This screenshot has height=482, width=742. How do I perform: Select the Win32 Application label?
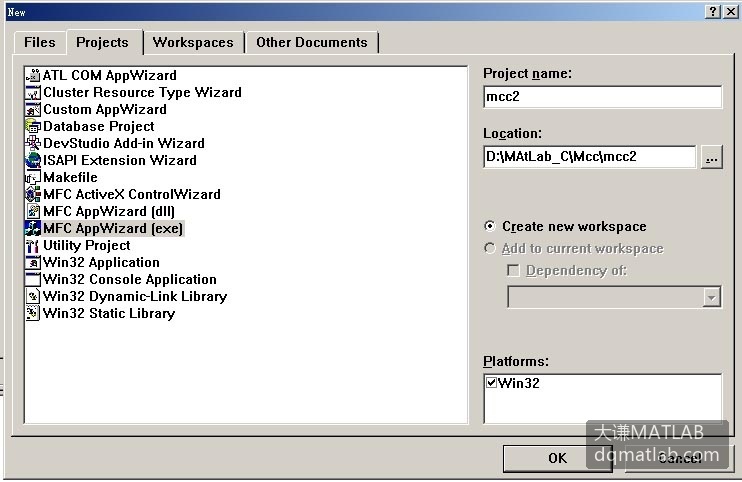coord(101,263)
